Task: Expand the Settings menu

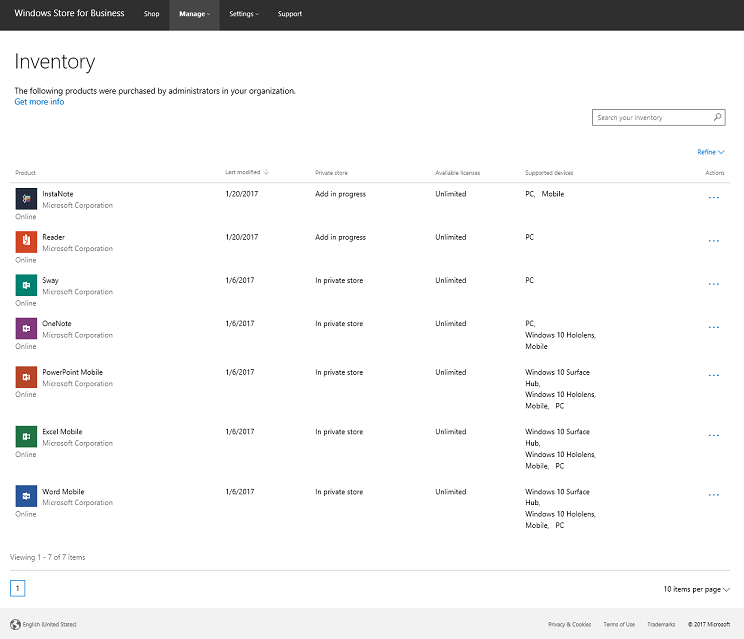Action: coord(244,14)
